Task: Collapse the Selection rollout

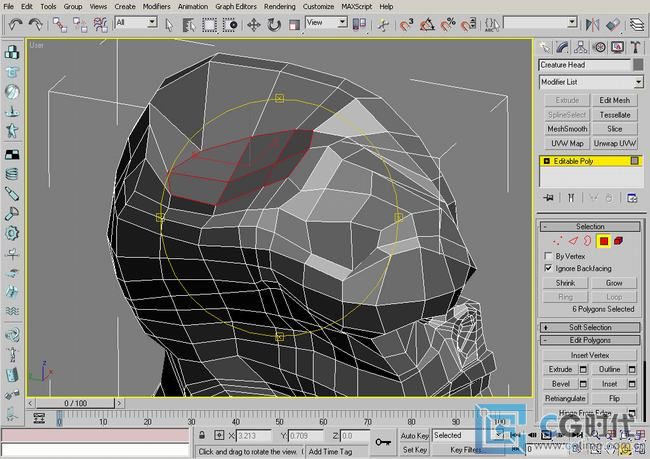Action: [x=590, y=226]
